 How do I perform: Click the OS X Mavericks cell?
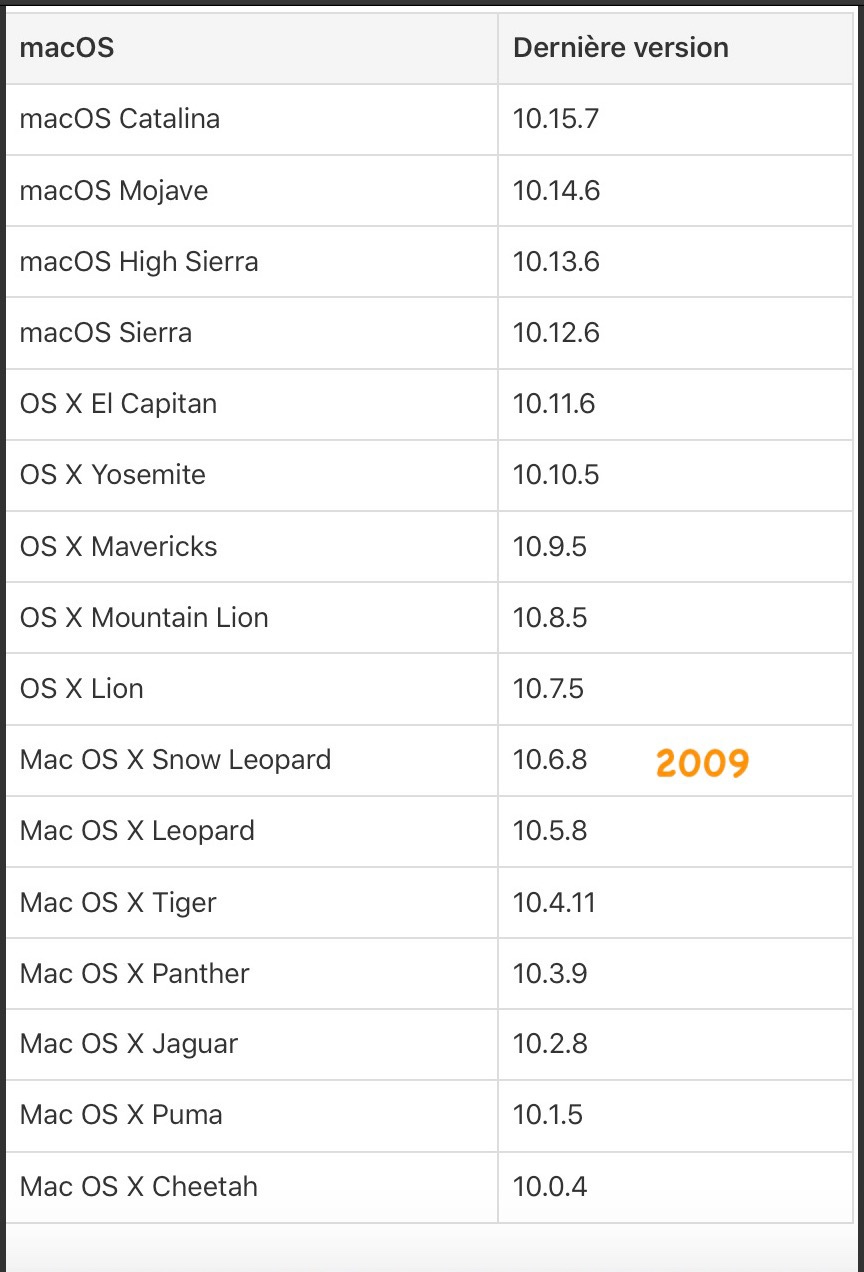(118, 547)
